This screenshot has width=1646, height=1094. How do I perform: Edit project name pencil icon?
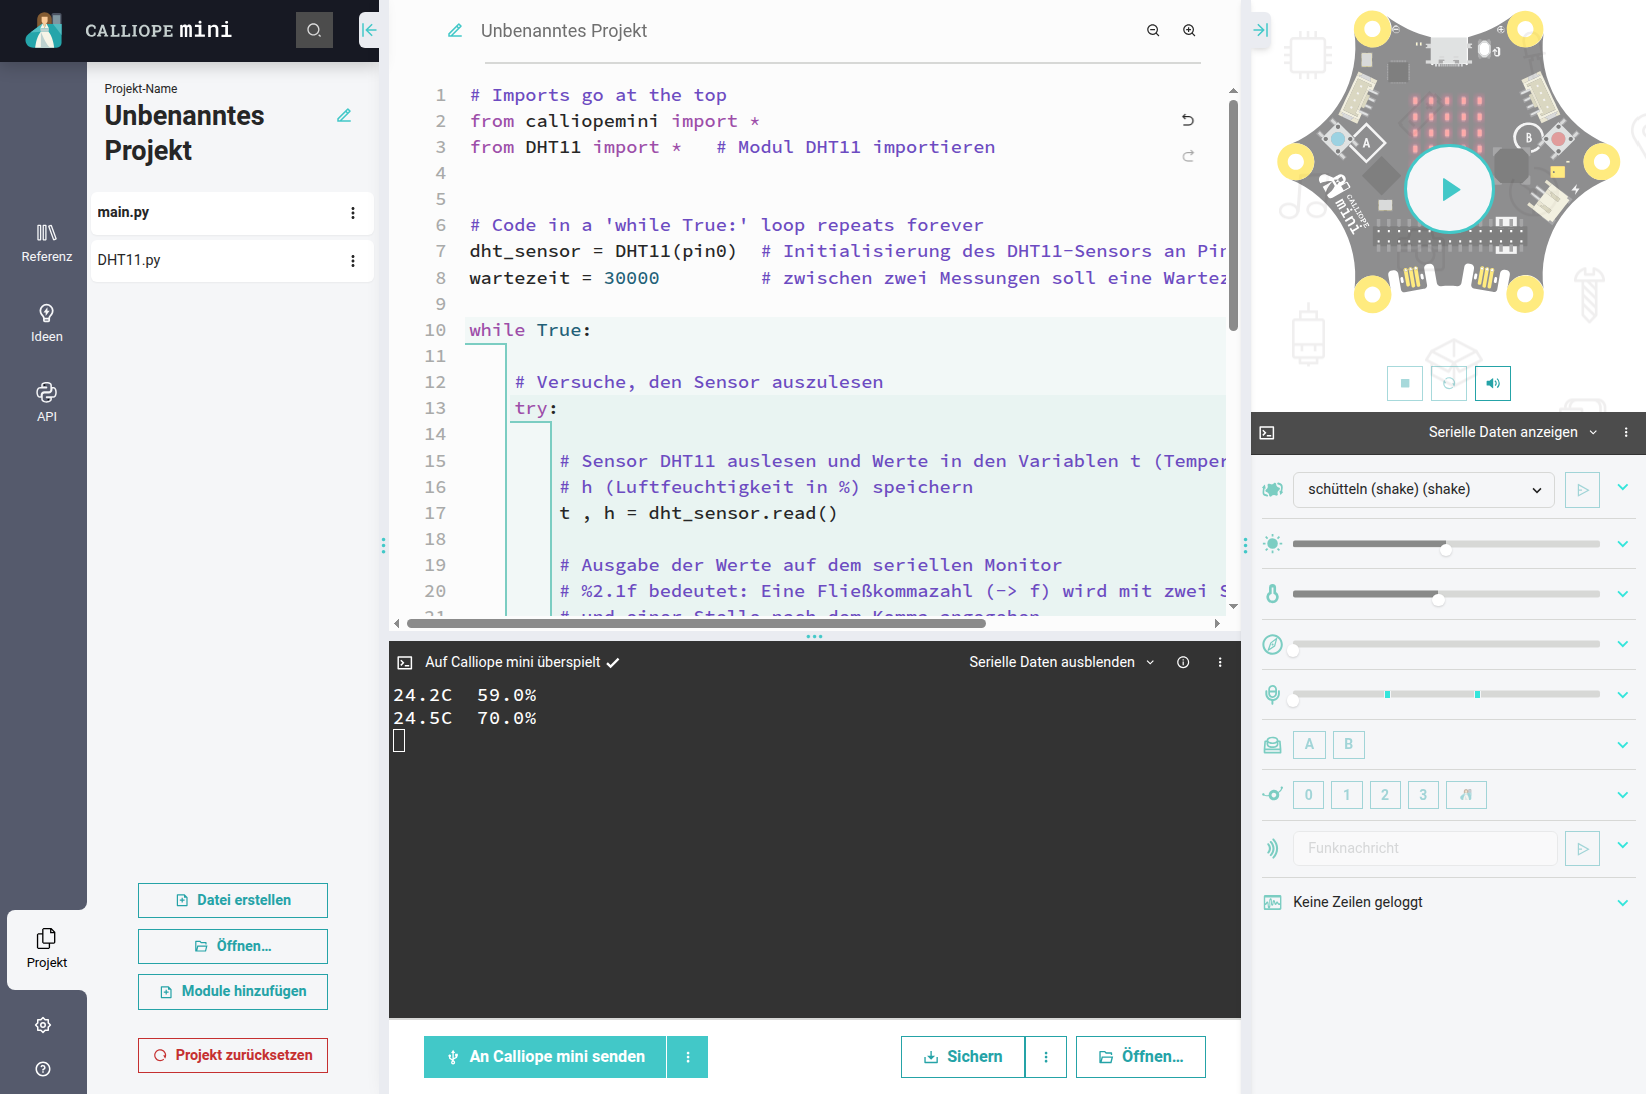click(x=344, y=116)
